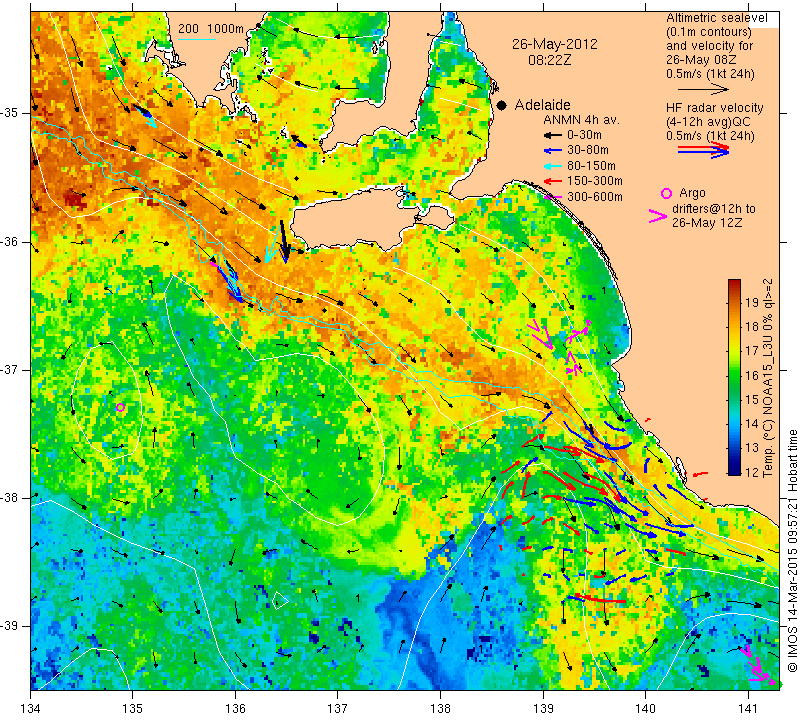The image size is (800, 720).
Task: Click the 08:22Z time text
Action: [549, 60]
